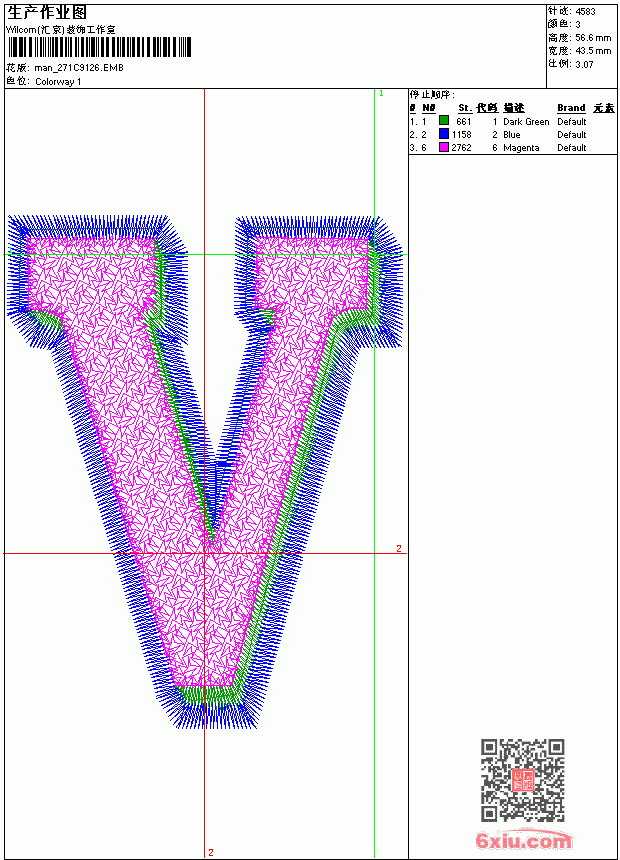Select the Dark Green stop row label
The width and height of the screenshot is (620, 860).
pyautogui.click(x=526, y=122)
